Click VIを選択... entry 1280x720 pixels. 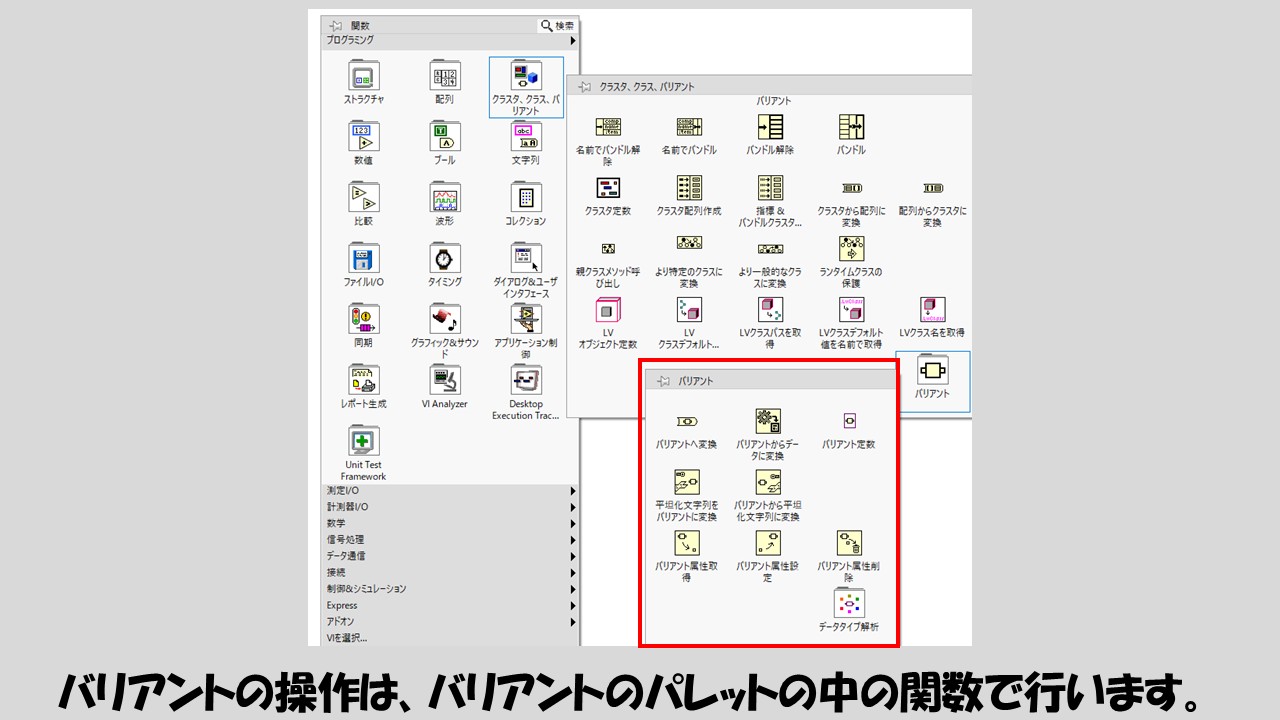tap(347, 638)
